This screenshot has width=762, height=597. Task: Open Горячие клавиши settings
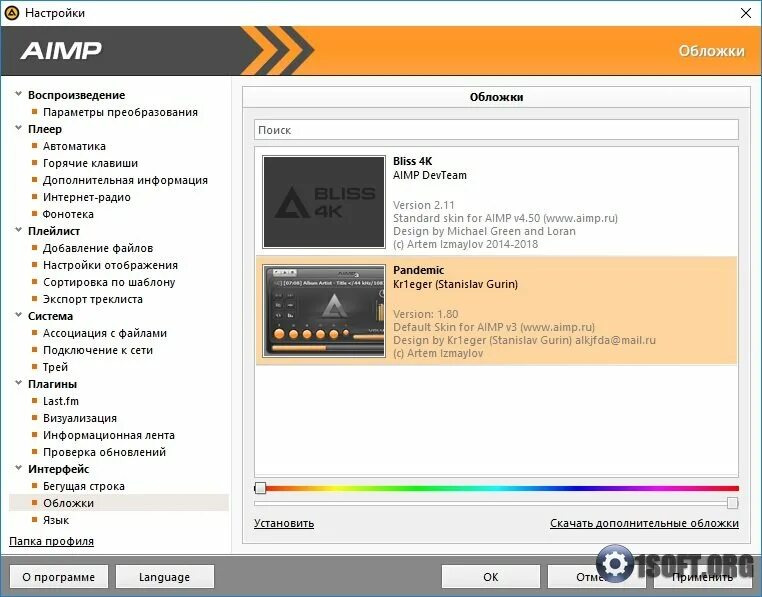coord(90,163)
